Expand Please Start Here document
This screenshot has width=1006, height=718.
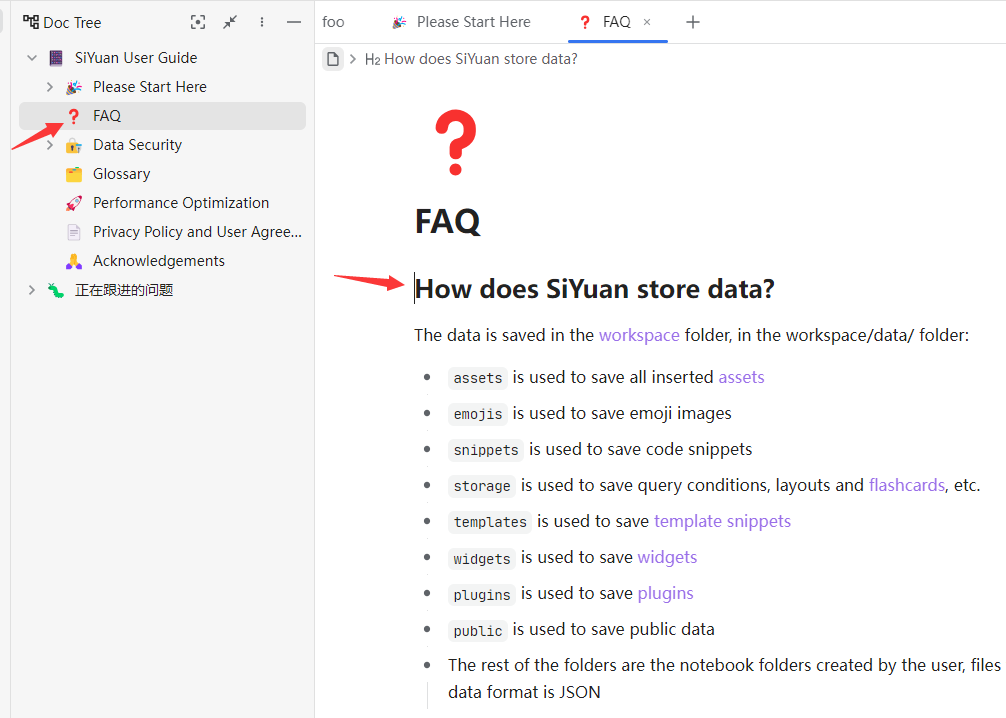(x=49, y=87)
